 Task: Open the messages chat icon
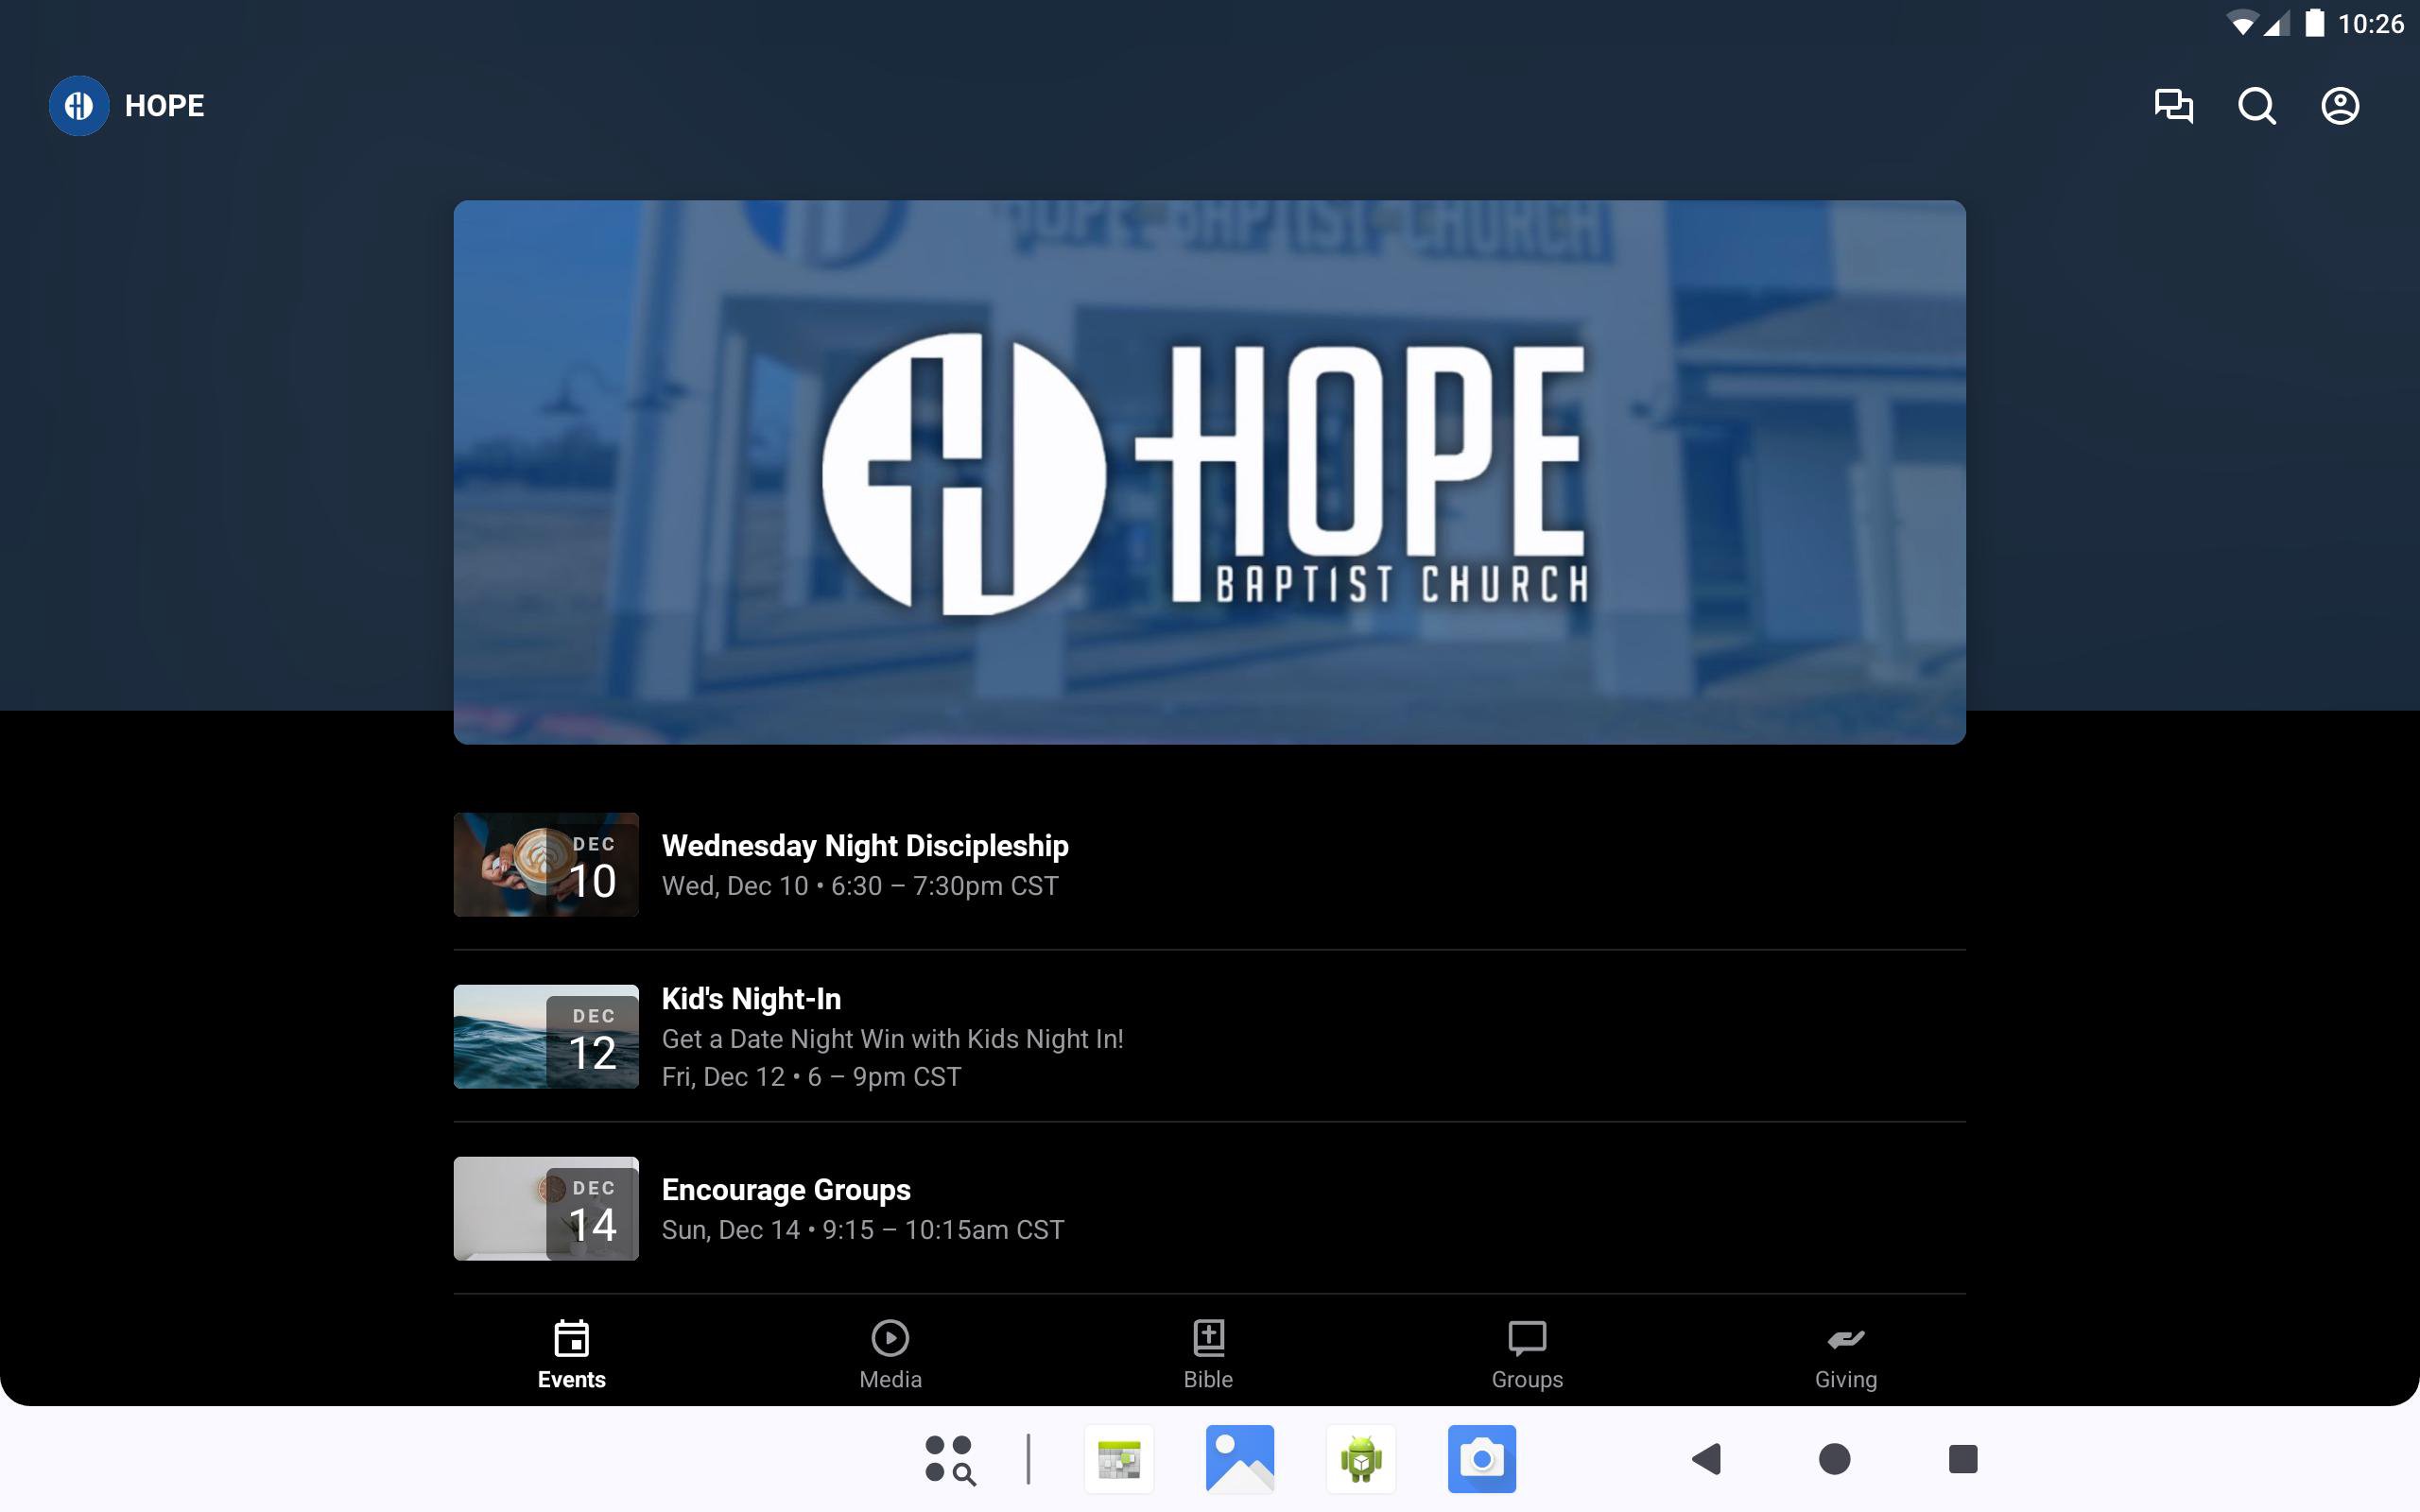2173,105
